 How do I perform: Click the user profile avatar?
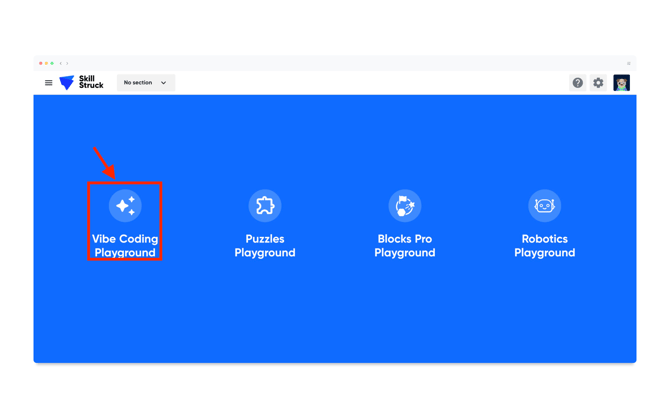621,82
